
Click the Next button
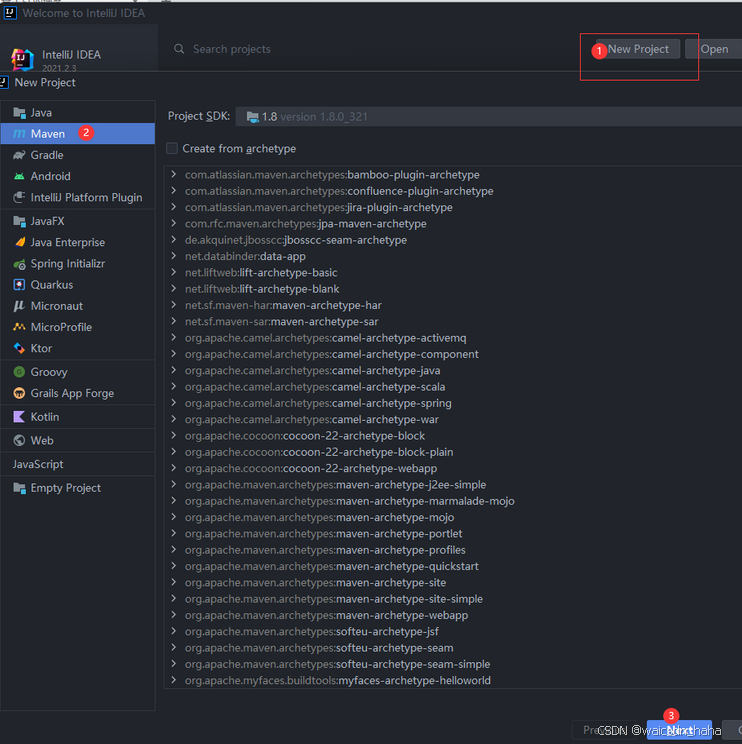tap(679, 730)
